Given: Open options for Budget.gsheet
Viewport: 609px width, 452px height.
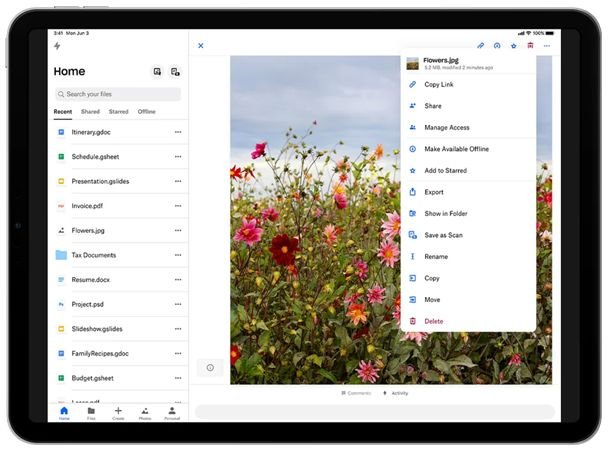Looking at the screenshot, I should click(x=178, y=378).
